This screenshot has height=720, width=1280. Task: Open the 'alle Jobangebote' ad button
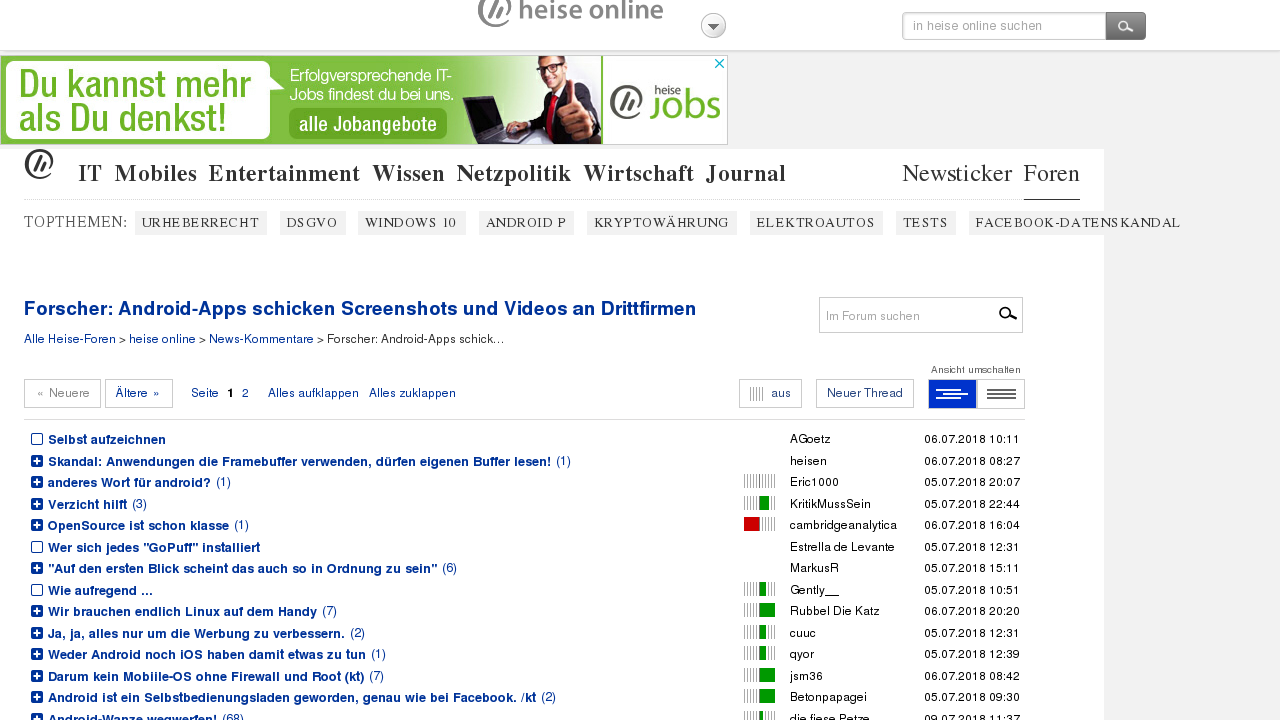click(x=369, y=124)
